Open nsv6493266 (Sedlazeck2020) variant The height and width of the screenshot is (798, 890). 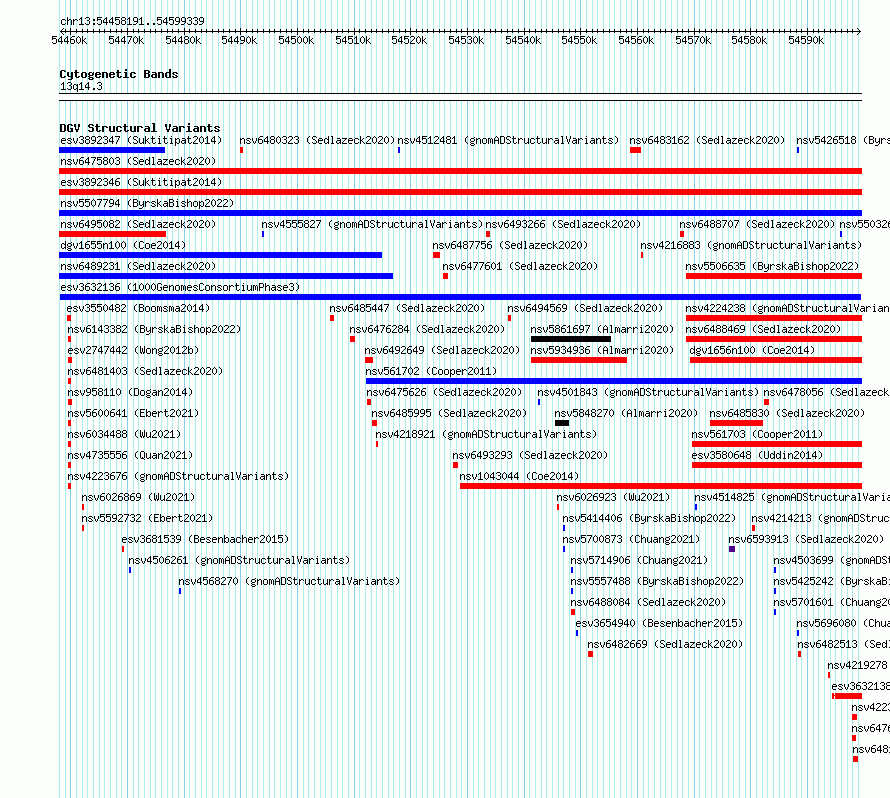tap(563, 224)
